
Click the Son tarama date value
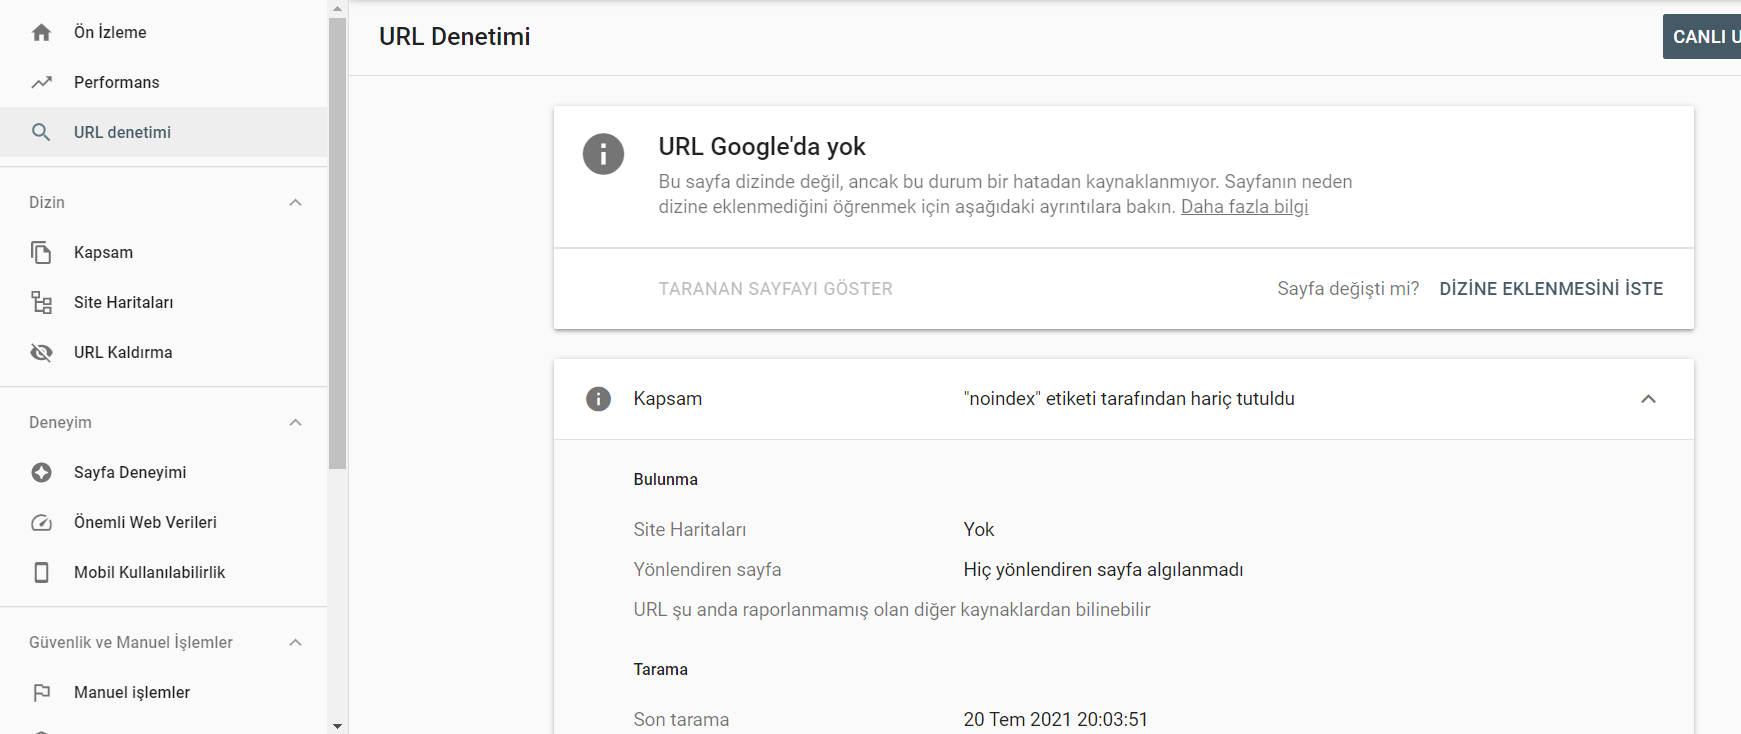click(1055, 719)
